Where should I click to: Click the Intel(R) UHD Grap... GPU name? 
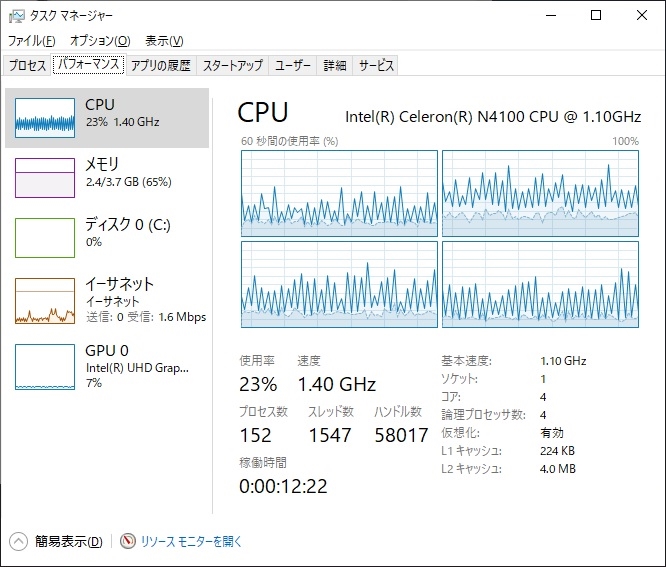point(137,368)
